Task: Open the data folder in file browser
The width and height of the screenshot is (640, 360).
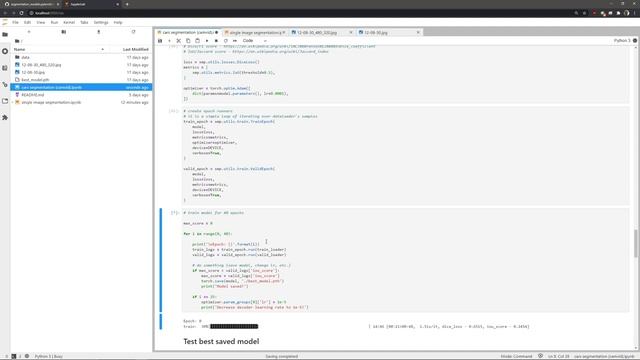Action: coord(81,58)
